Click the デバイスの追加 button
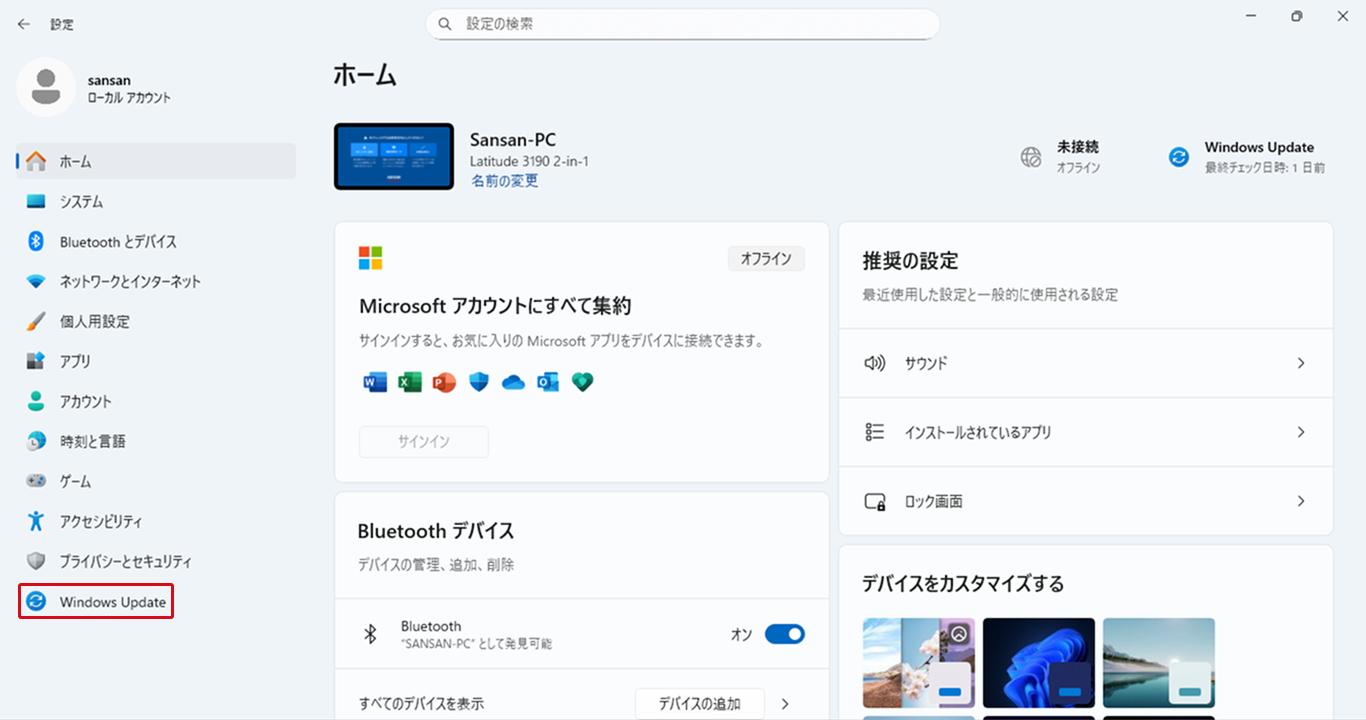Viewport: 1366px width, 720px height. tap(699, 704)
